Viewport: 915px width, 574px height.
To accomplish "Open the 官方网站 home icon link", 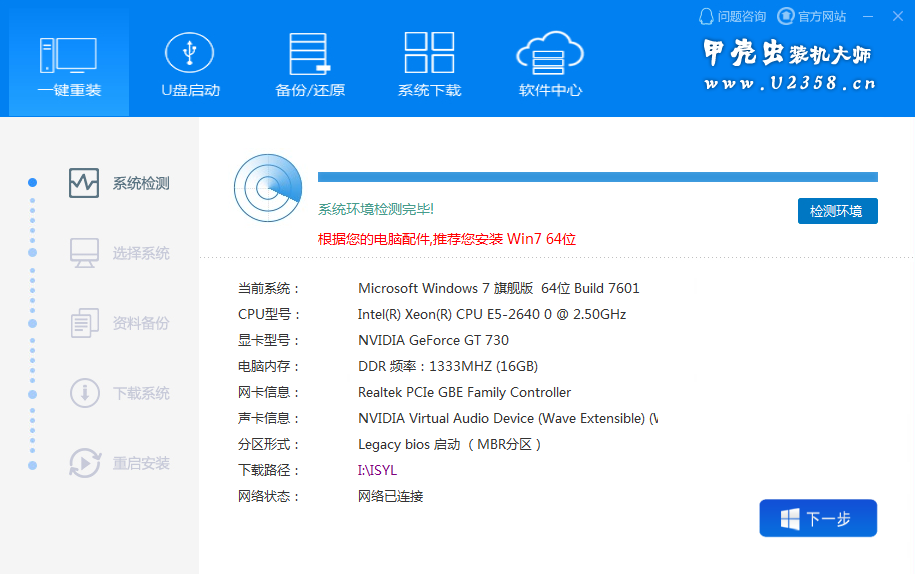I will [786, 16].
